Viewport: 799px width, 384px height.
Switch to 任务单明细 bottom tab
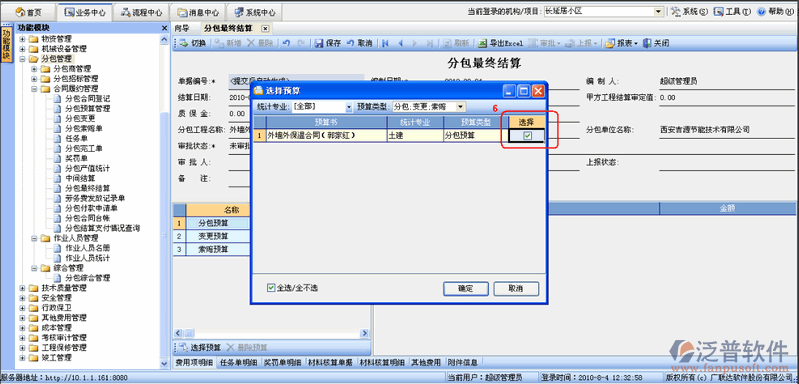point(239,363)
